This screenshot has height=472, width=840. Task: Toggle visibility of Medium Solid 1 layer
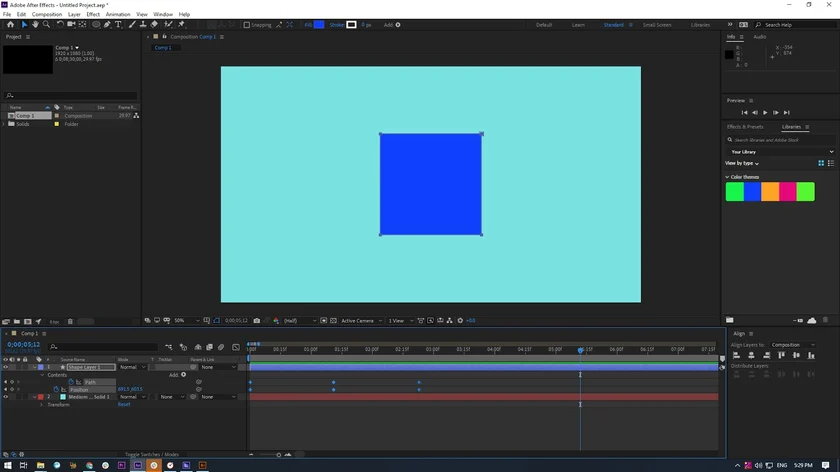(5, 397)
